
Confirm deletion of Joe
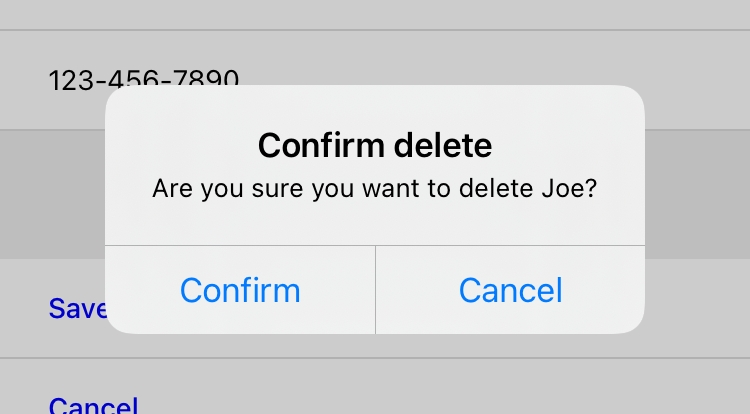[x=240, y=290]
